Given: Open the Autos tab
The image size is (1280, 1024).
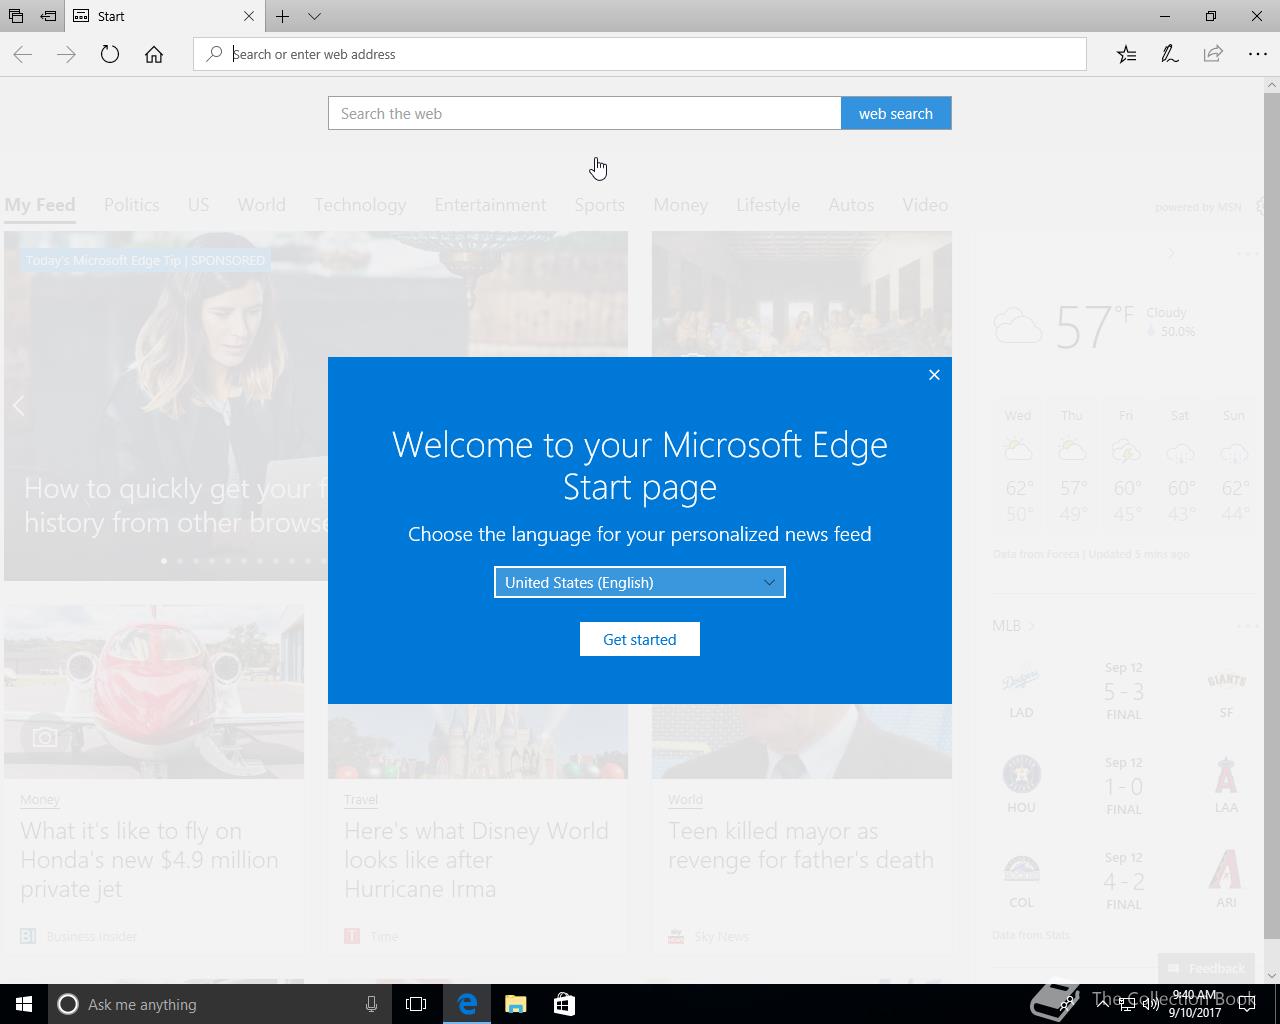Looking at the screenshot, I should pos(851,204).
